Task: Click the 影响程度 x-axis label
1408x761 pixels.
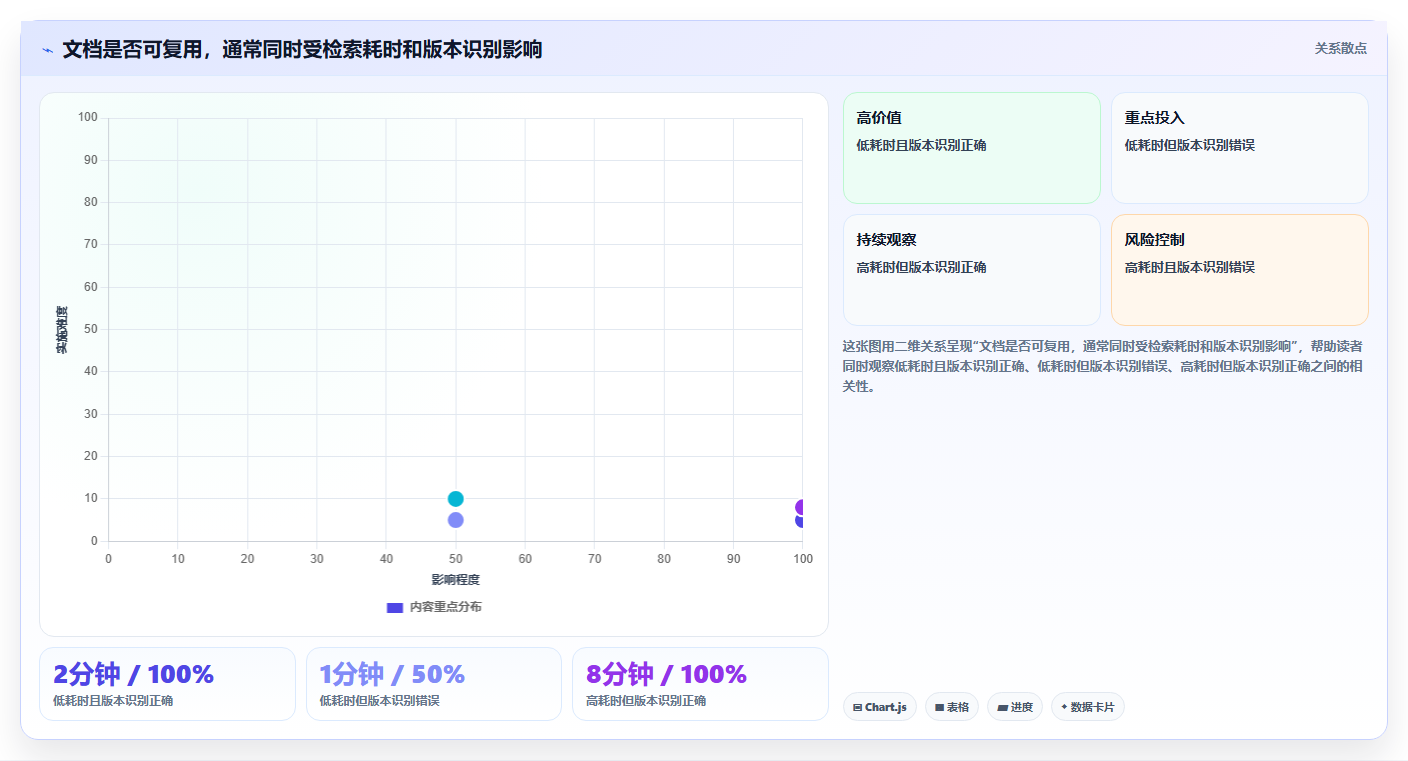Action: tap(456, 580)
